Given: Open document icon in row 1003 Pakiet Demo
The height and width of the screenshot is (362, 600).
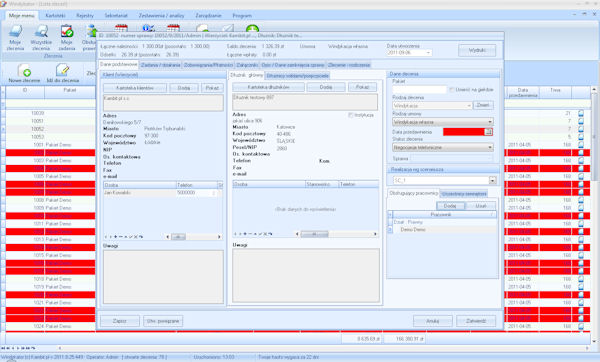Looking at the screenshot, I should click(581, 160).
